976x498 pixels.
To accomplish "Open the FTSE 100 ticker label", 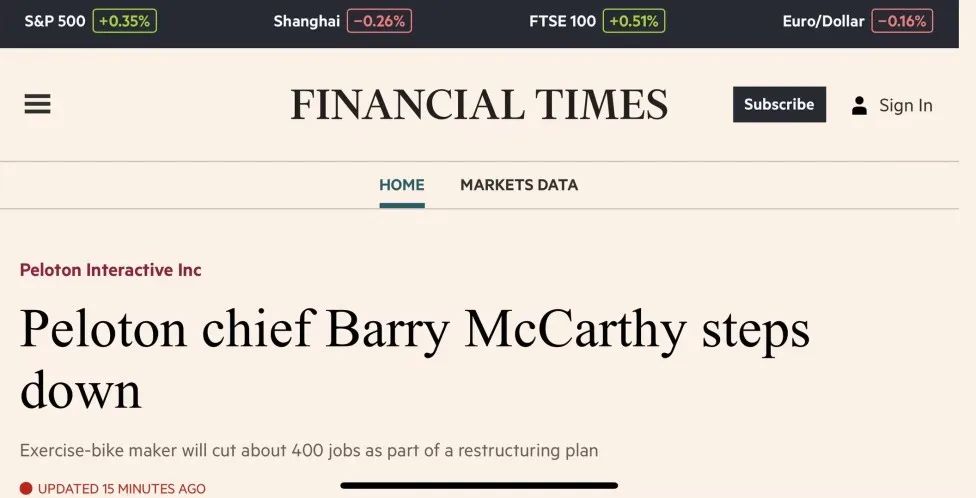I will 563,21.
